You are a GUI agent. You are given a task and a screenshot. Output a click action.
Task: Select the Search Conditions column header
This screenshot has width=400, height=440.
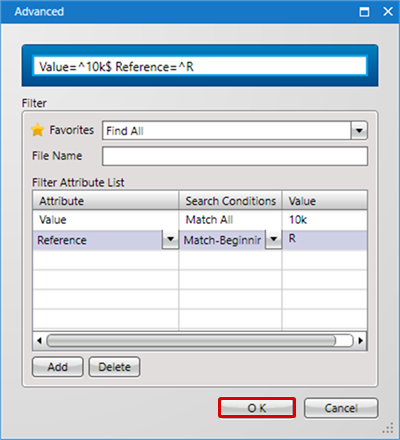[x=230, y=200]
